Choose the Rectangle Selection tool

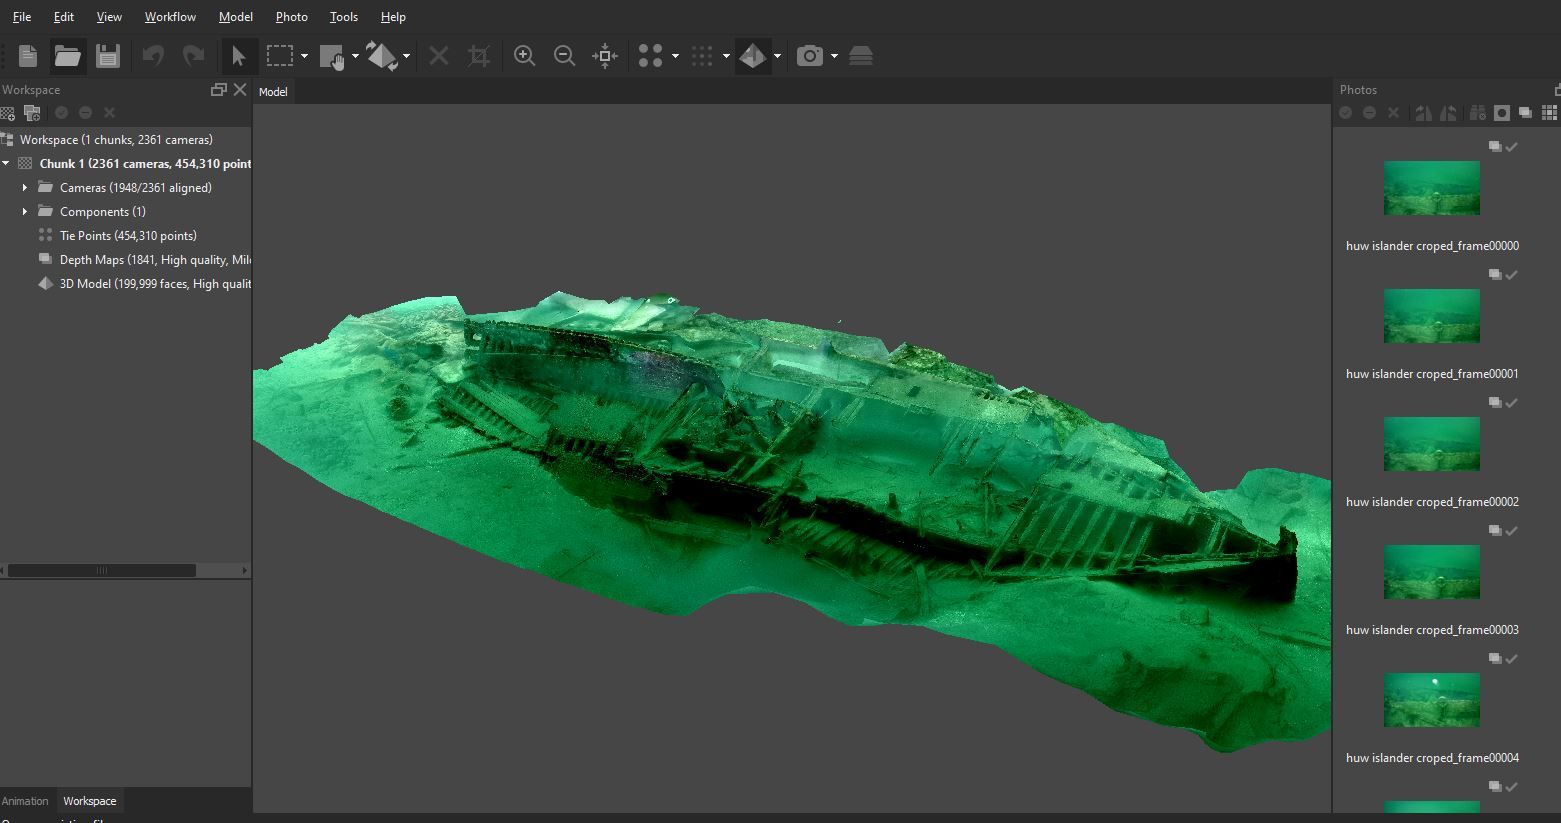pyautogui.click(x=280, y=56)
